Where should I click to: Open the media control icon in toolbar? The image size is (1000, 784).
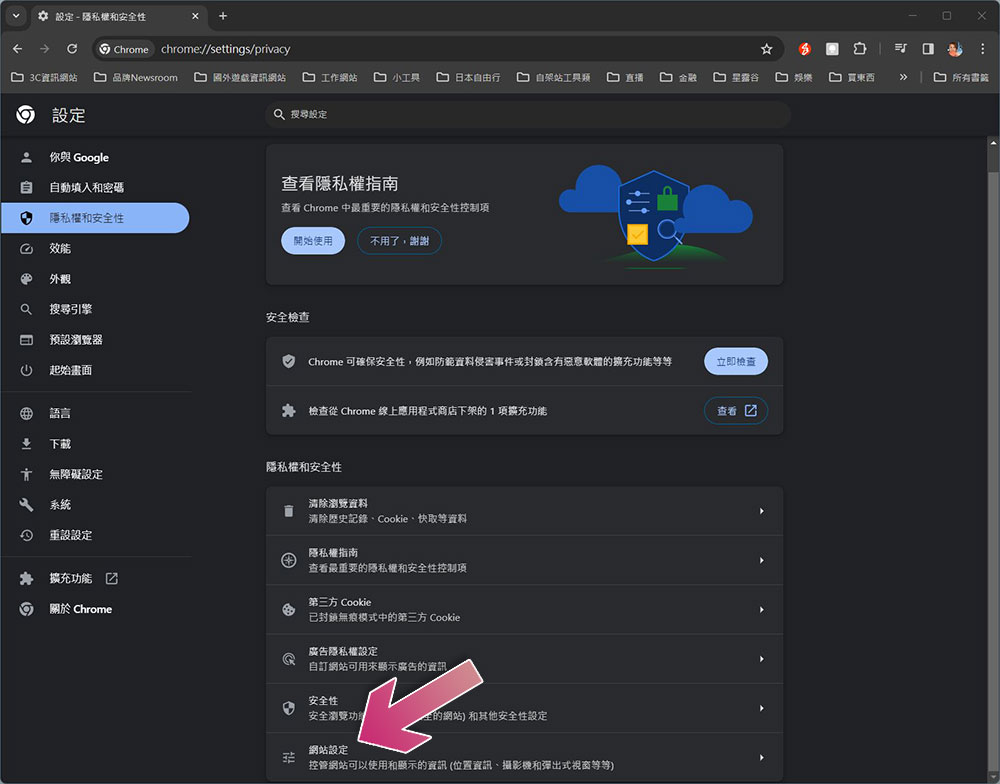901,49
